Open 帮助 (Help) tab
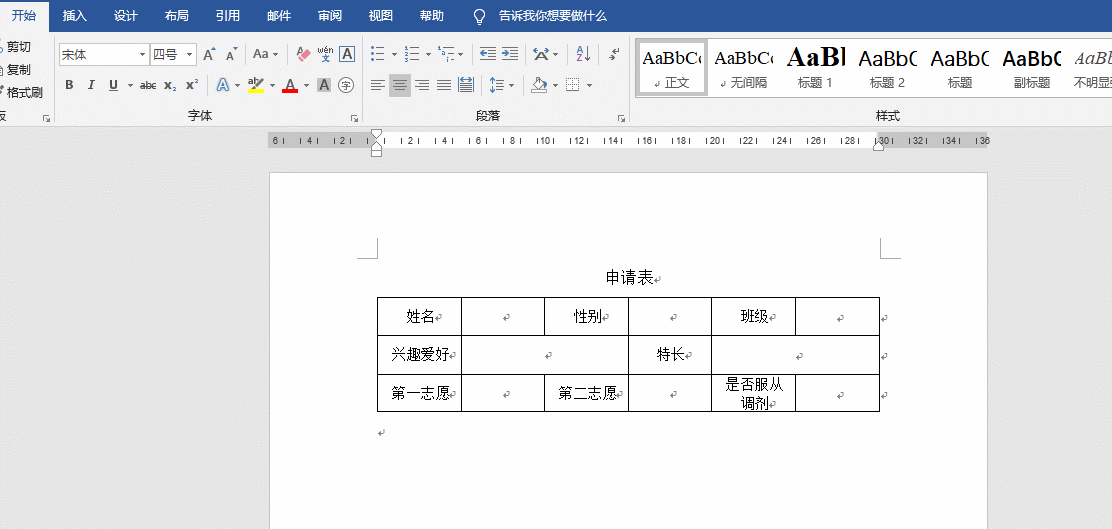 432,16
